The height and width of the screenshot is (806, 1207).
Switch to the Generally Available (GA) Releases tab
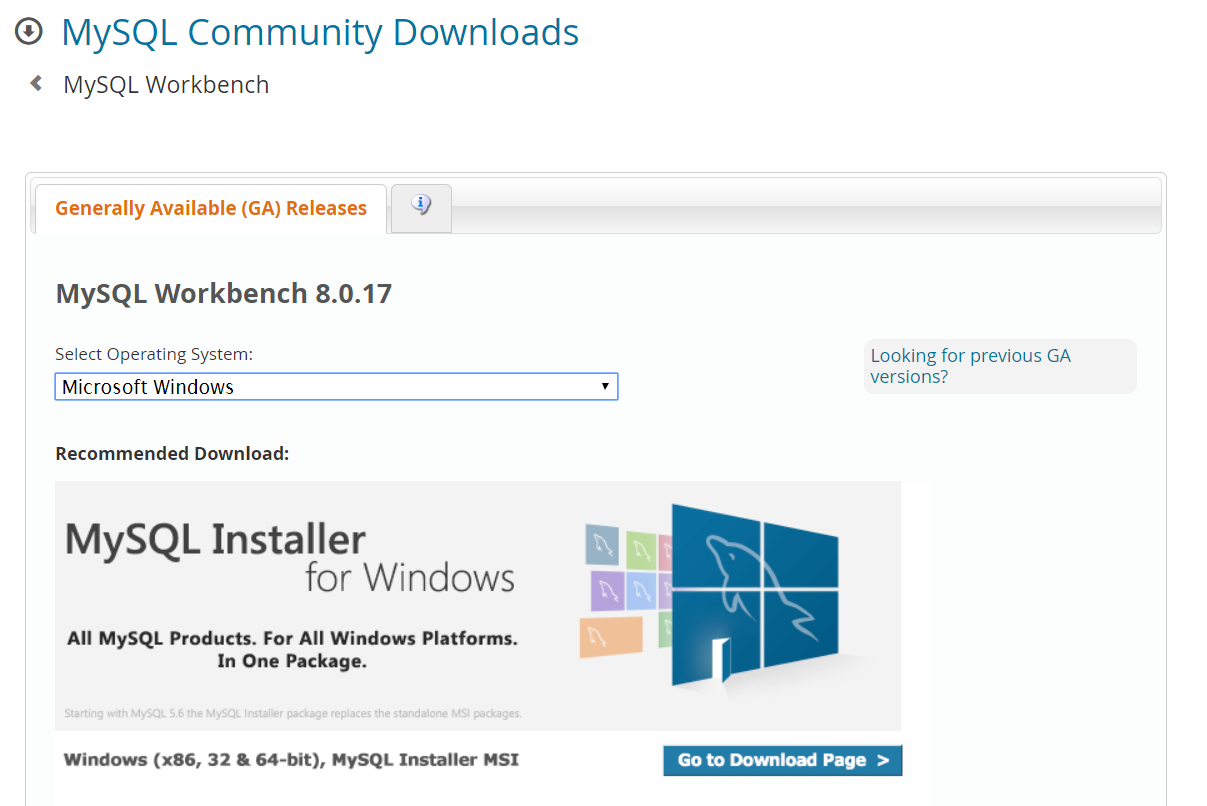pyautogui.click(x=210, y=208)
